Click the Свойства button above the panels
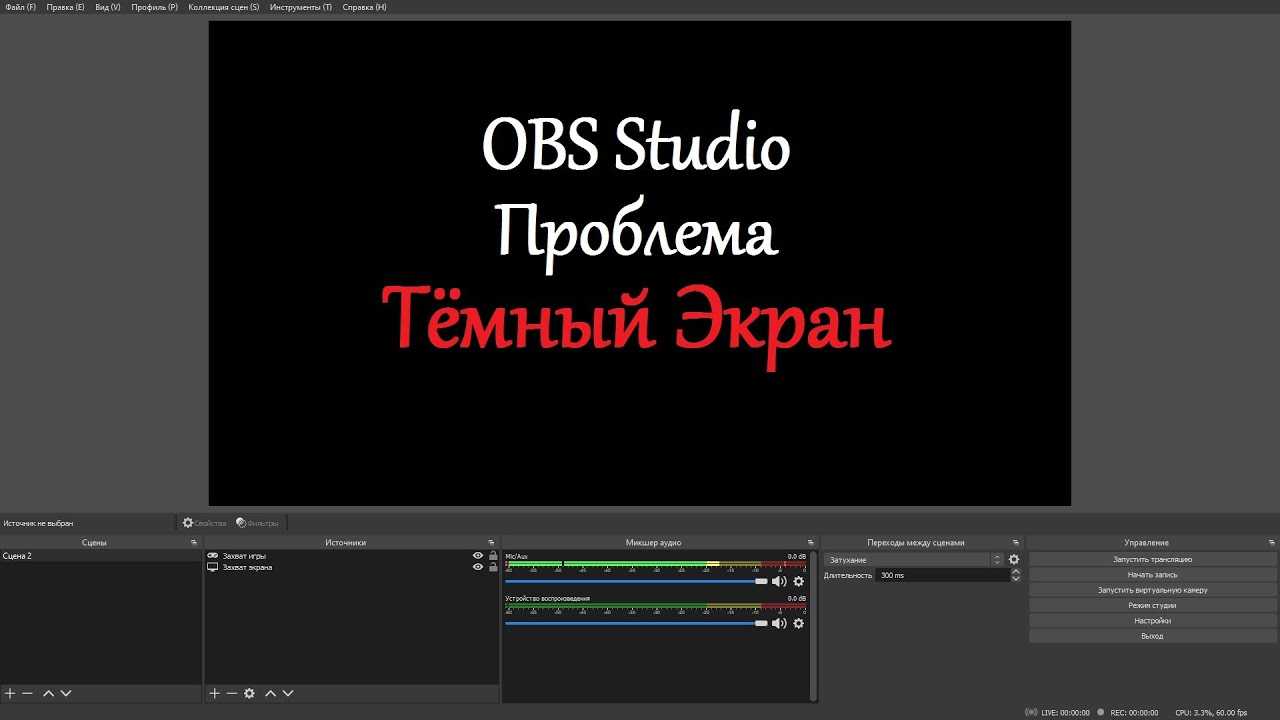This screenshot has height=720, width=1280. [x=204, y=523]
